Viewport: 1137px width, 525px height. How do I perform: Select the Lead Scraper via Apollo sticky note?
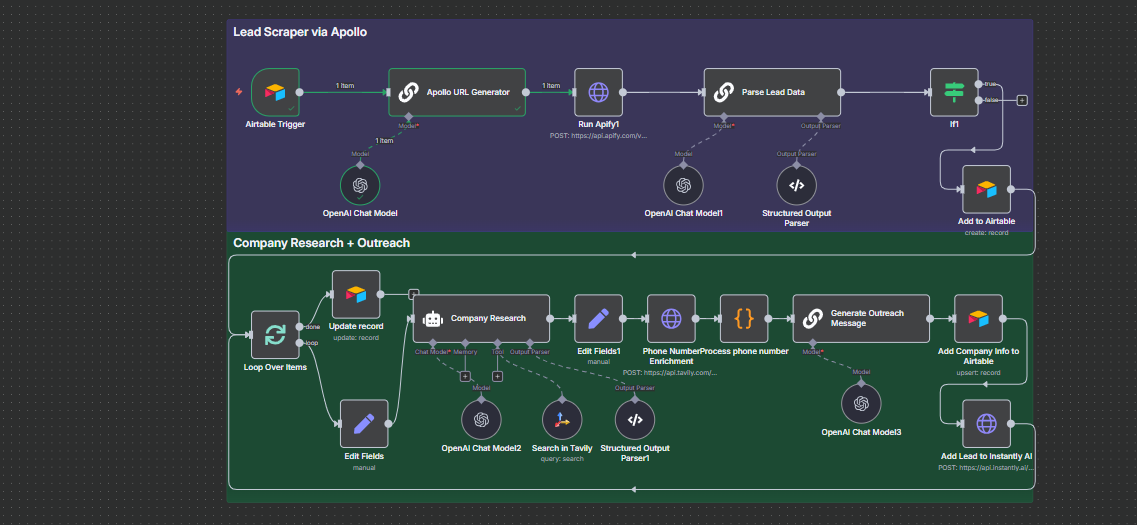click(300, 33)
